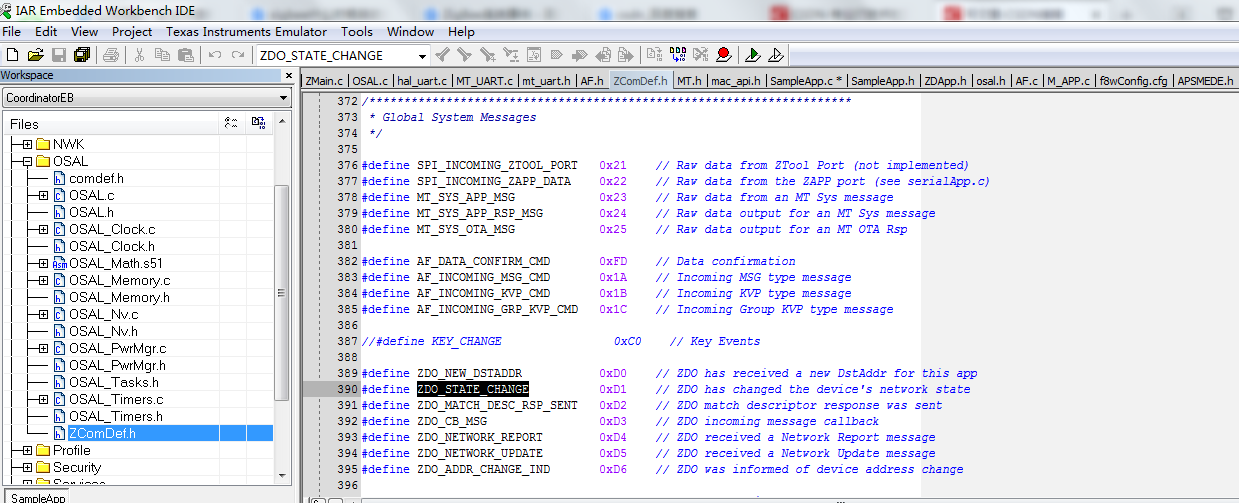Viewport: 1239px width, 503px height.
Task: Switch to the f8wConfig.cfg editor tab
Action: click(x=1134, y=81)
